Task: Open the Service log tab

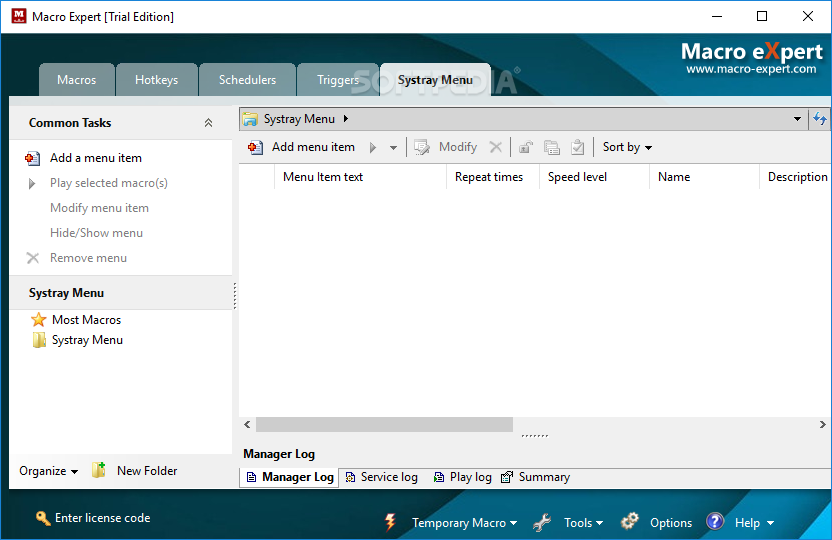Action: coord(382,477)
